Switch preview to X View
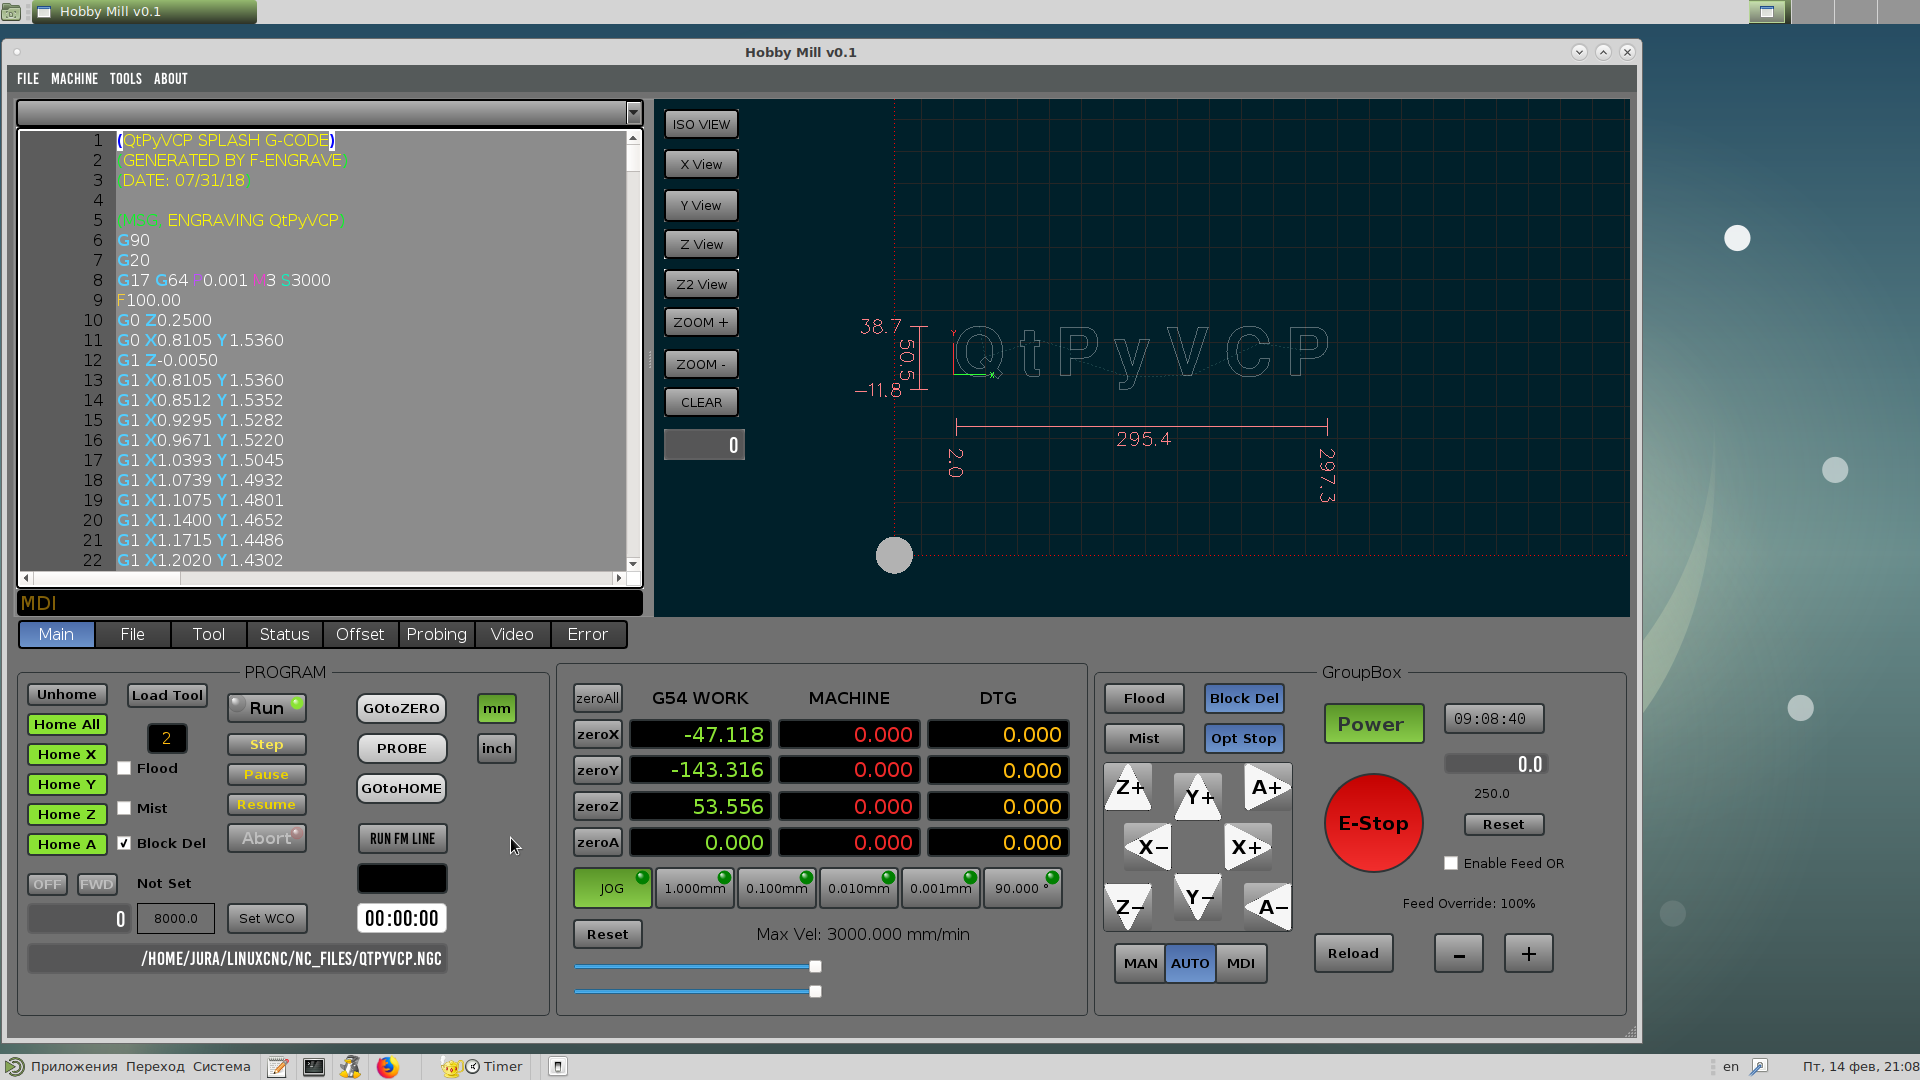Screen dimensions: 1920x1080 click(x=701, y=165)
